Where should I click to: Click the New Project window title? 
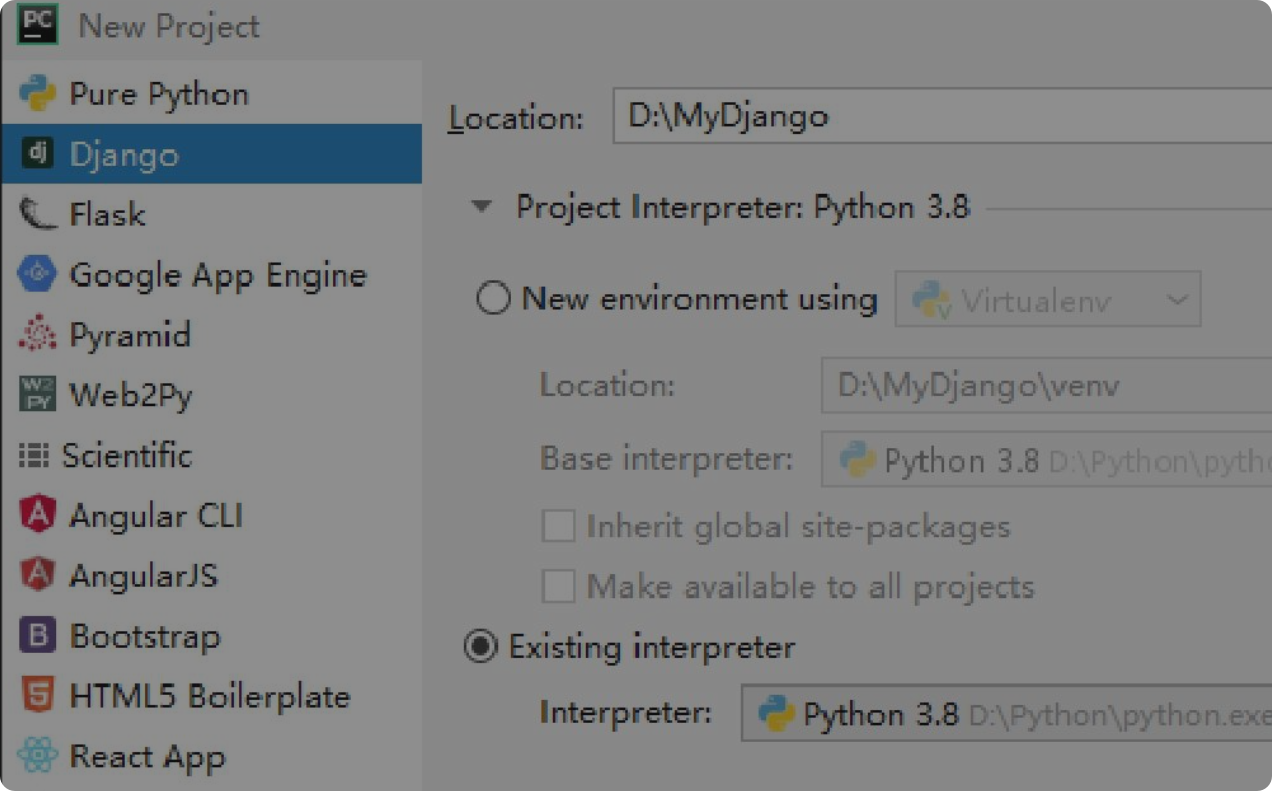pyautogui.click(x=169, y=26)
